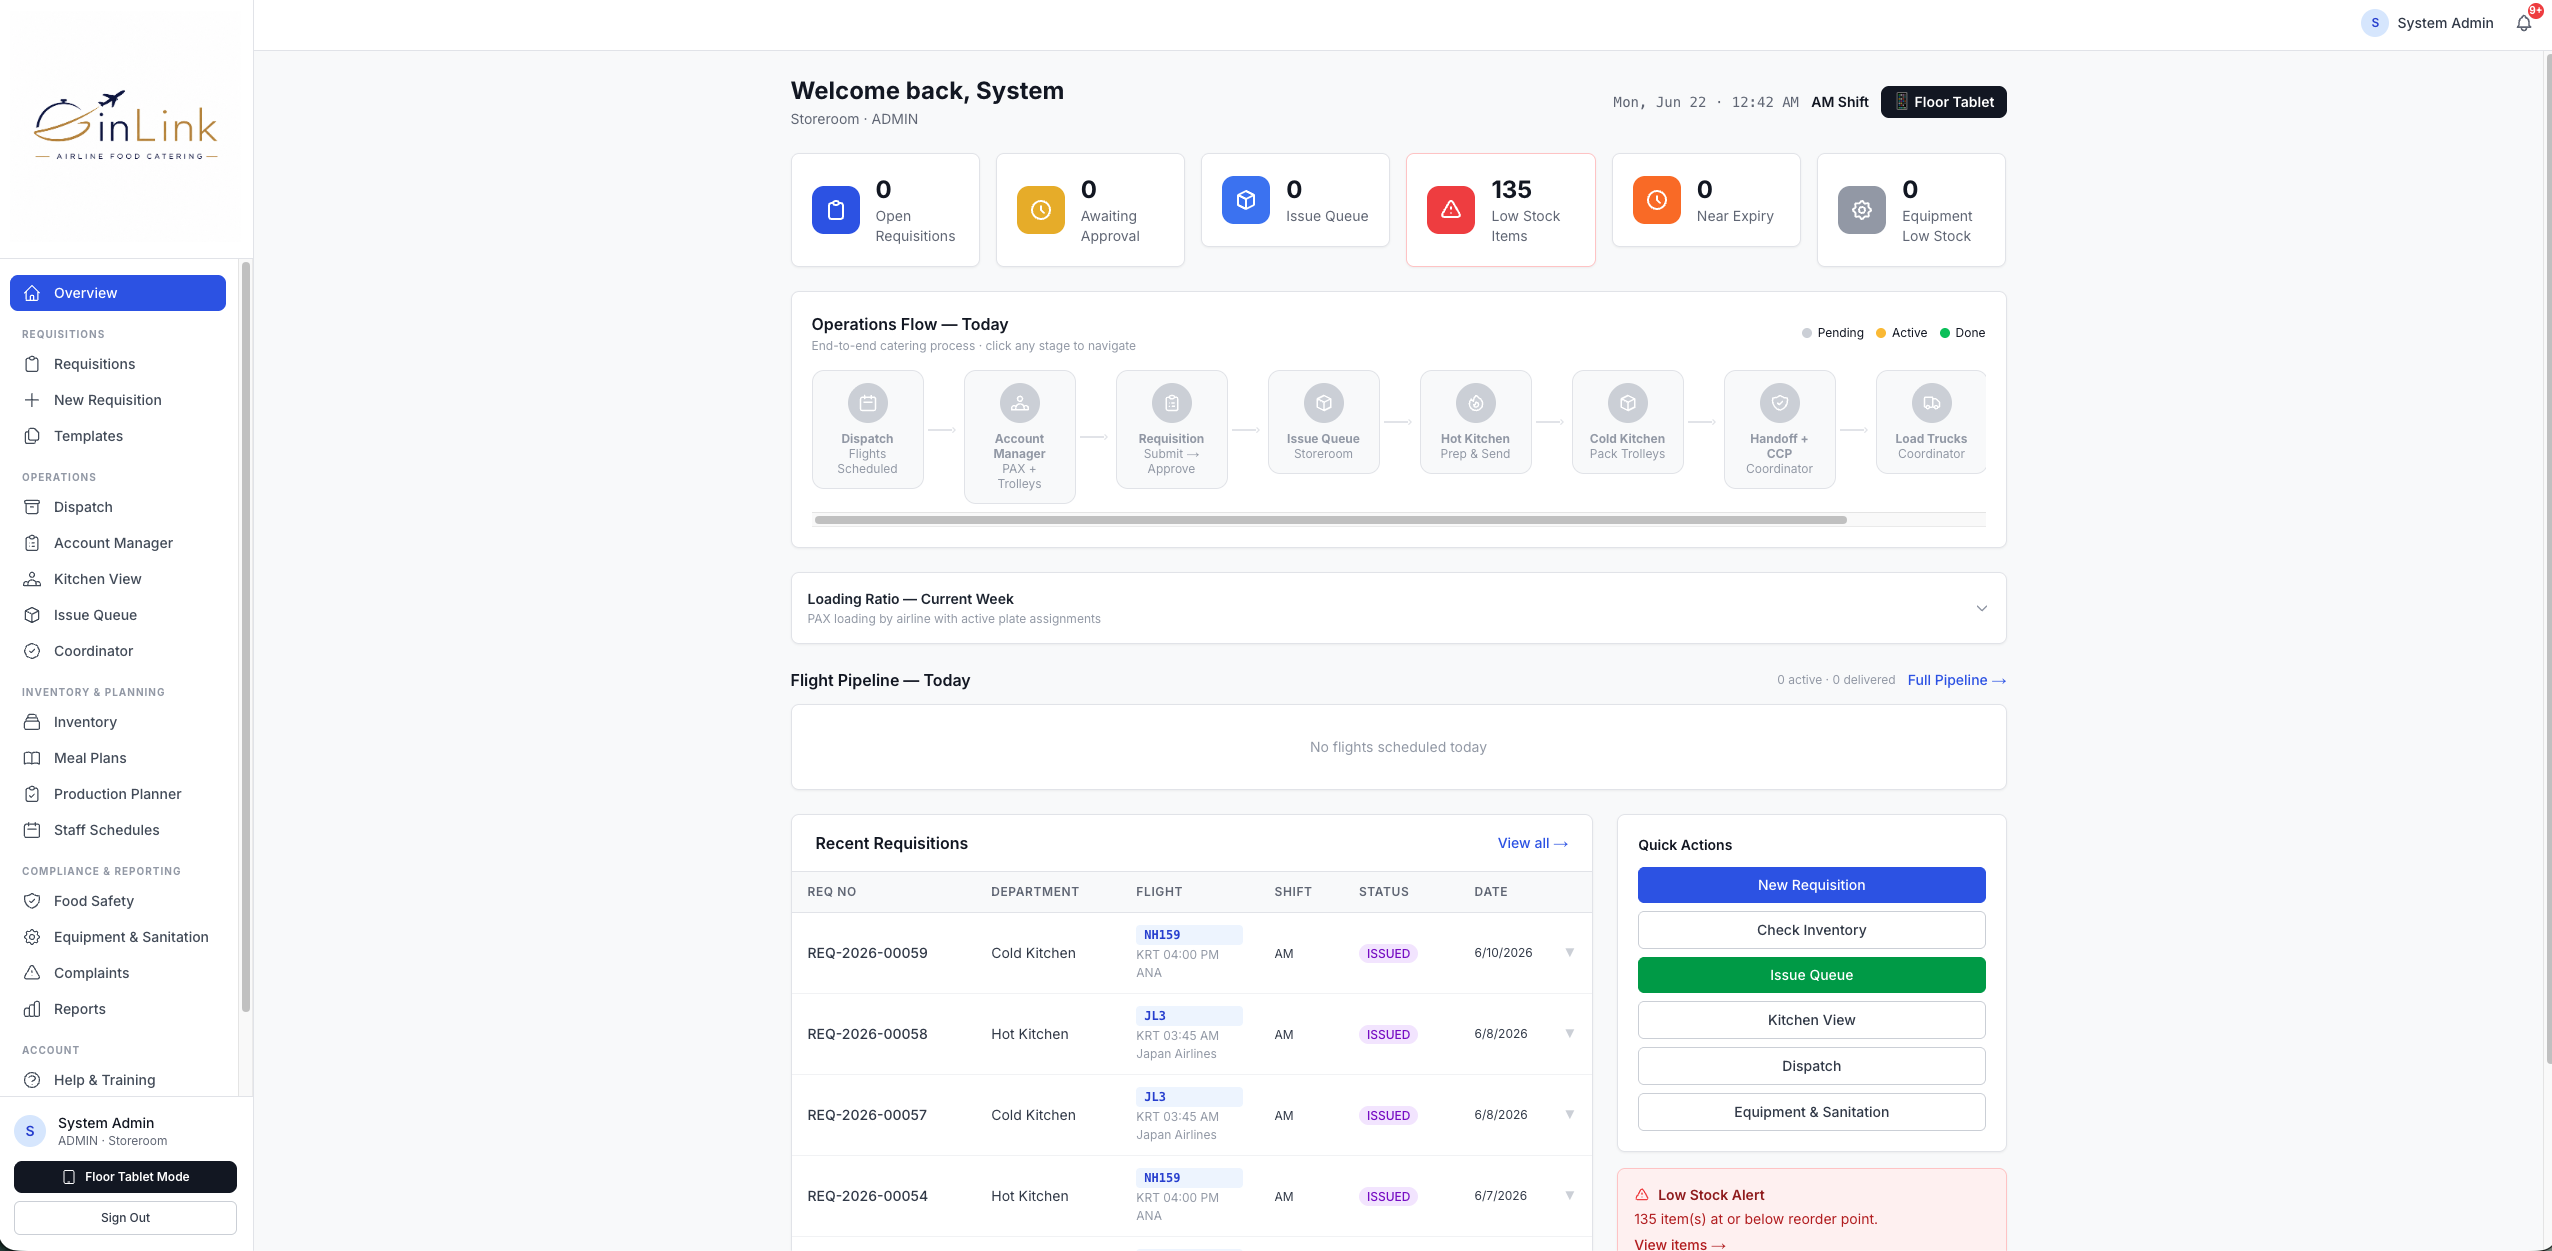This screenshot has width=2552, height=1251.
Task: Expand Loading Ratio — Current Week panel
Action: tap(1398, 608)
